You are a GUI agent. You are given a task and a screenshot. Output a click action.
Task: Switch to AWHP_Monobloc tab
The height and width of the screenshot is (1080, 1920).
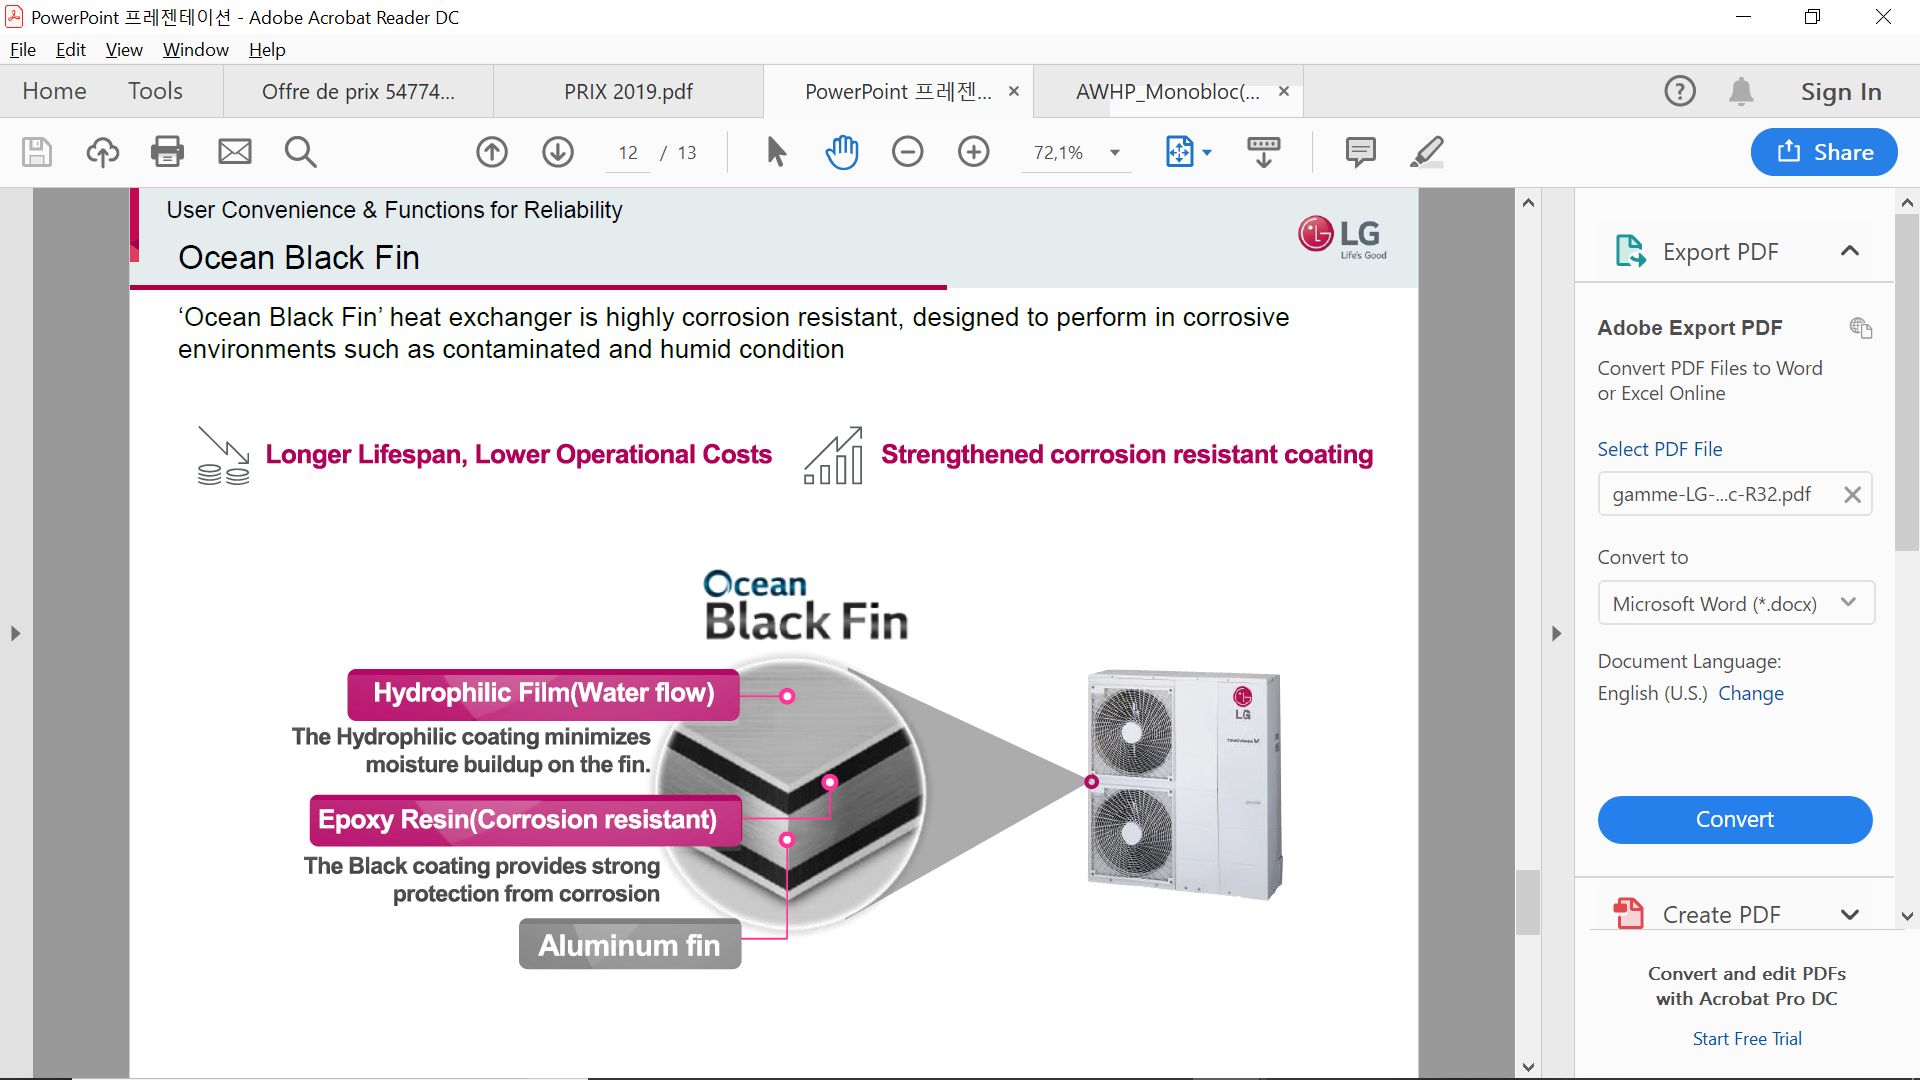tap(1167, 91)
